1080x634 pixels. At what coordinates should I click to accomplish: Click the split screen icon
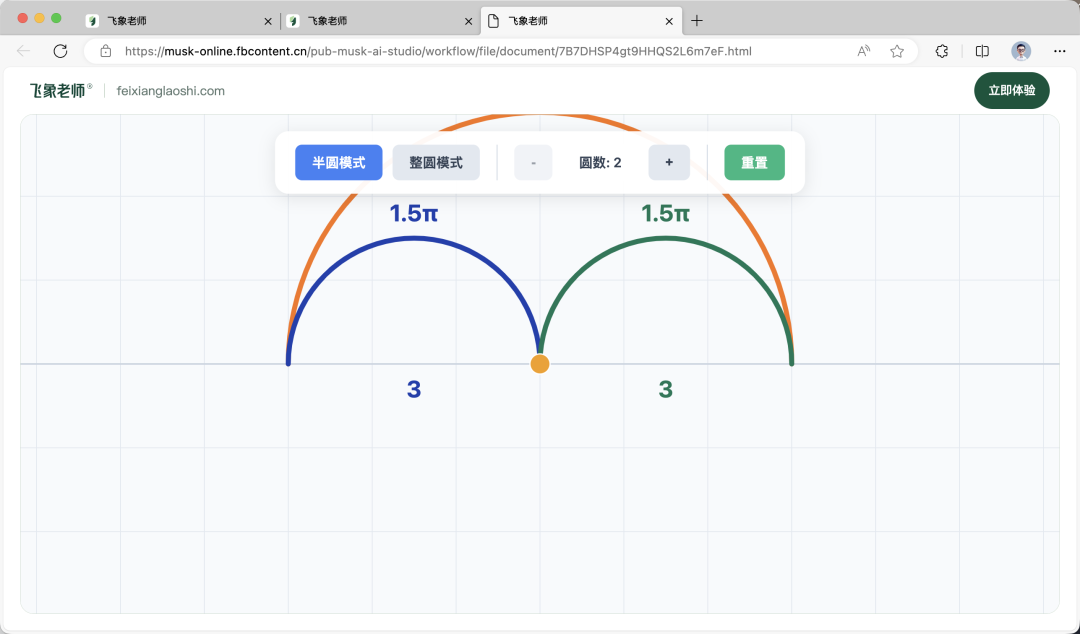pyautogui.click(x=981, y=51)
